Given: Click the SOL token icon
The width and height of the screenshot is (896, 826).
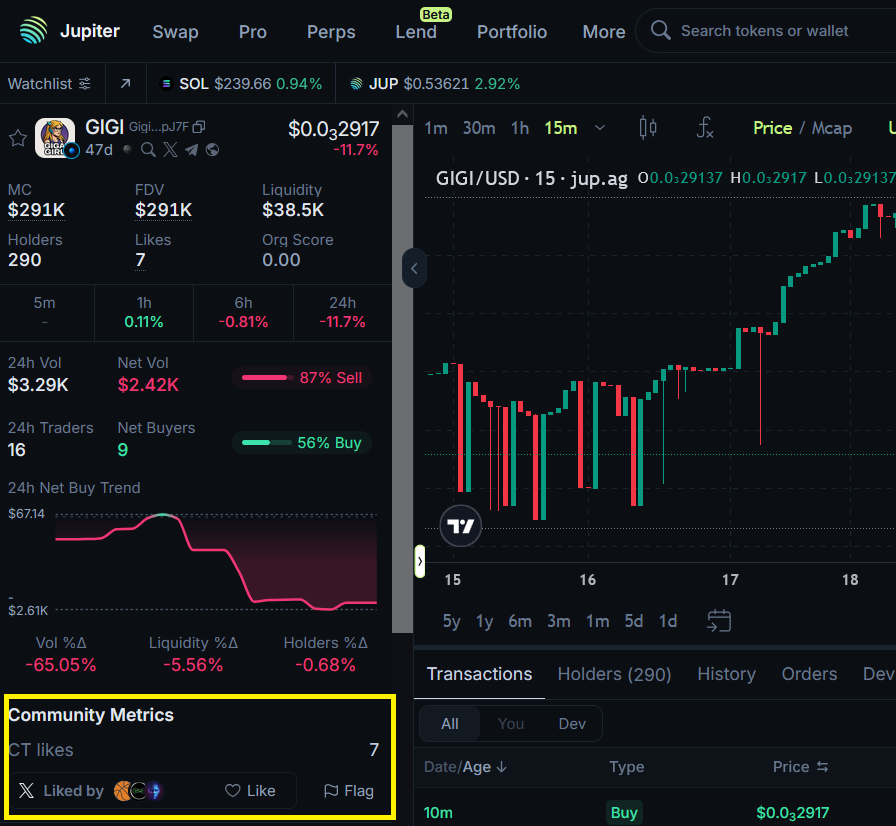Looking at the screenshot, I should pos(166,84).
